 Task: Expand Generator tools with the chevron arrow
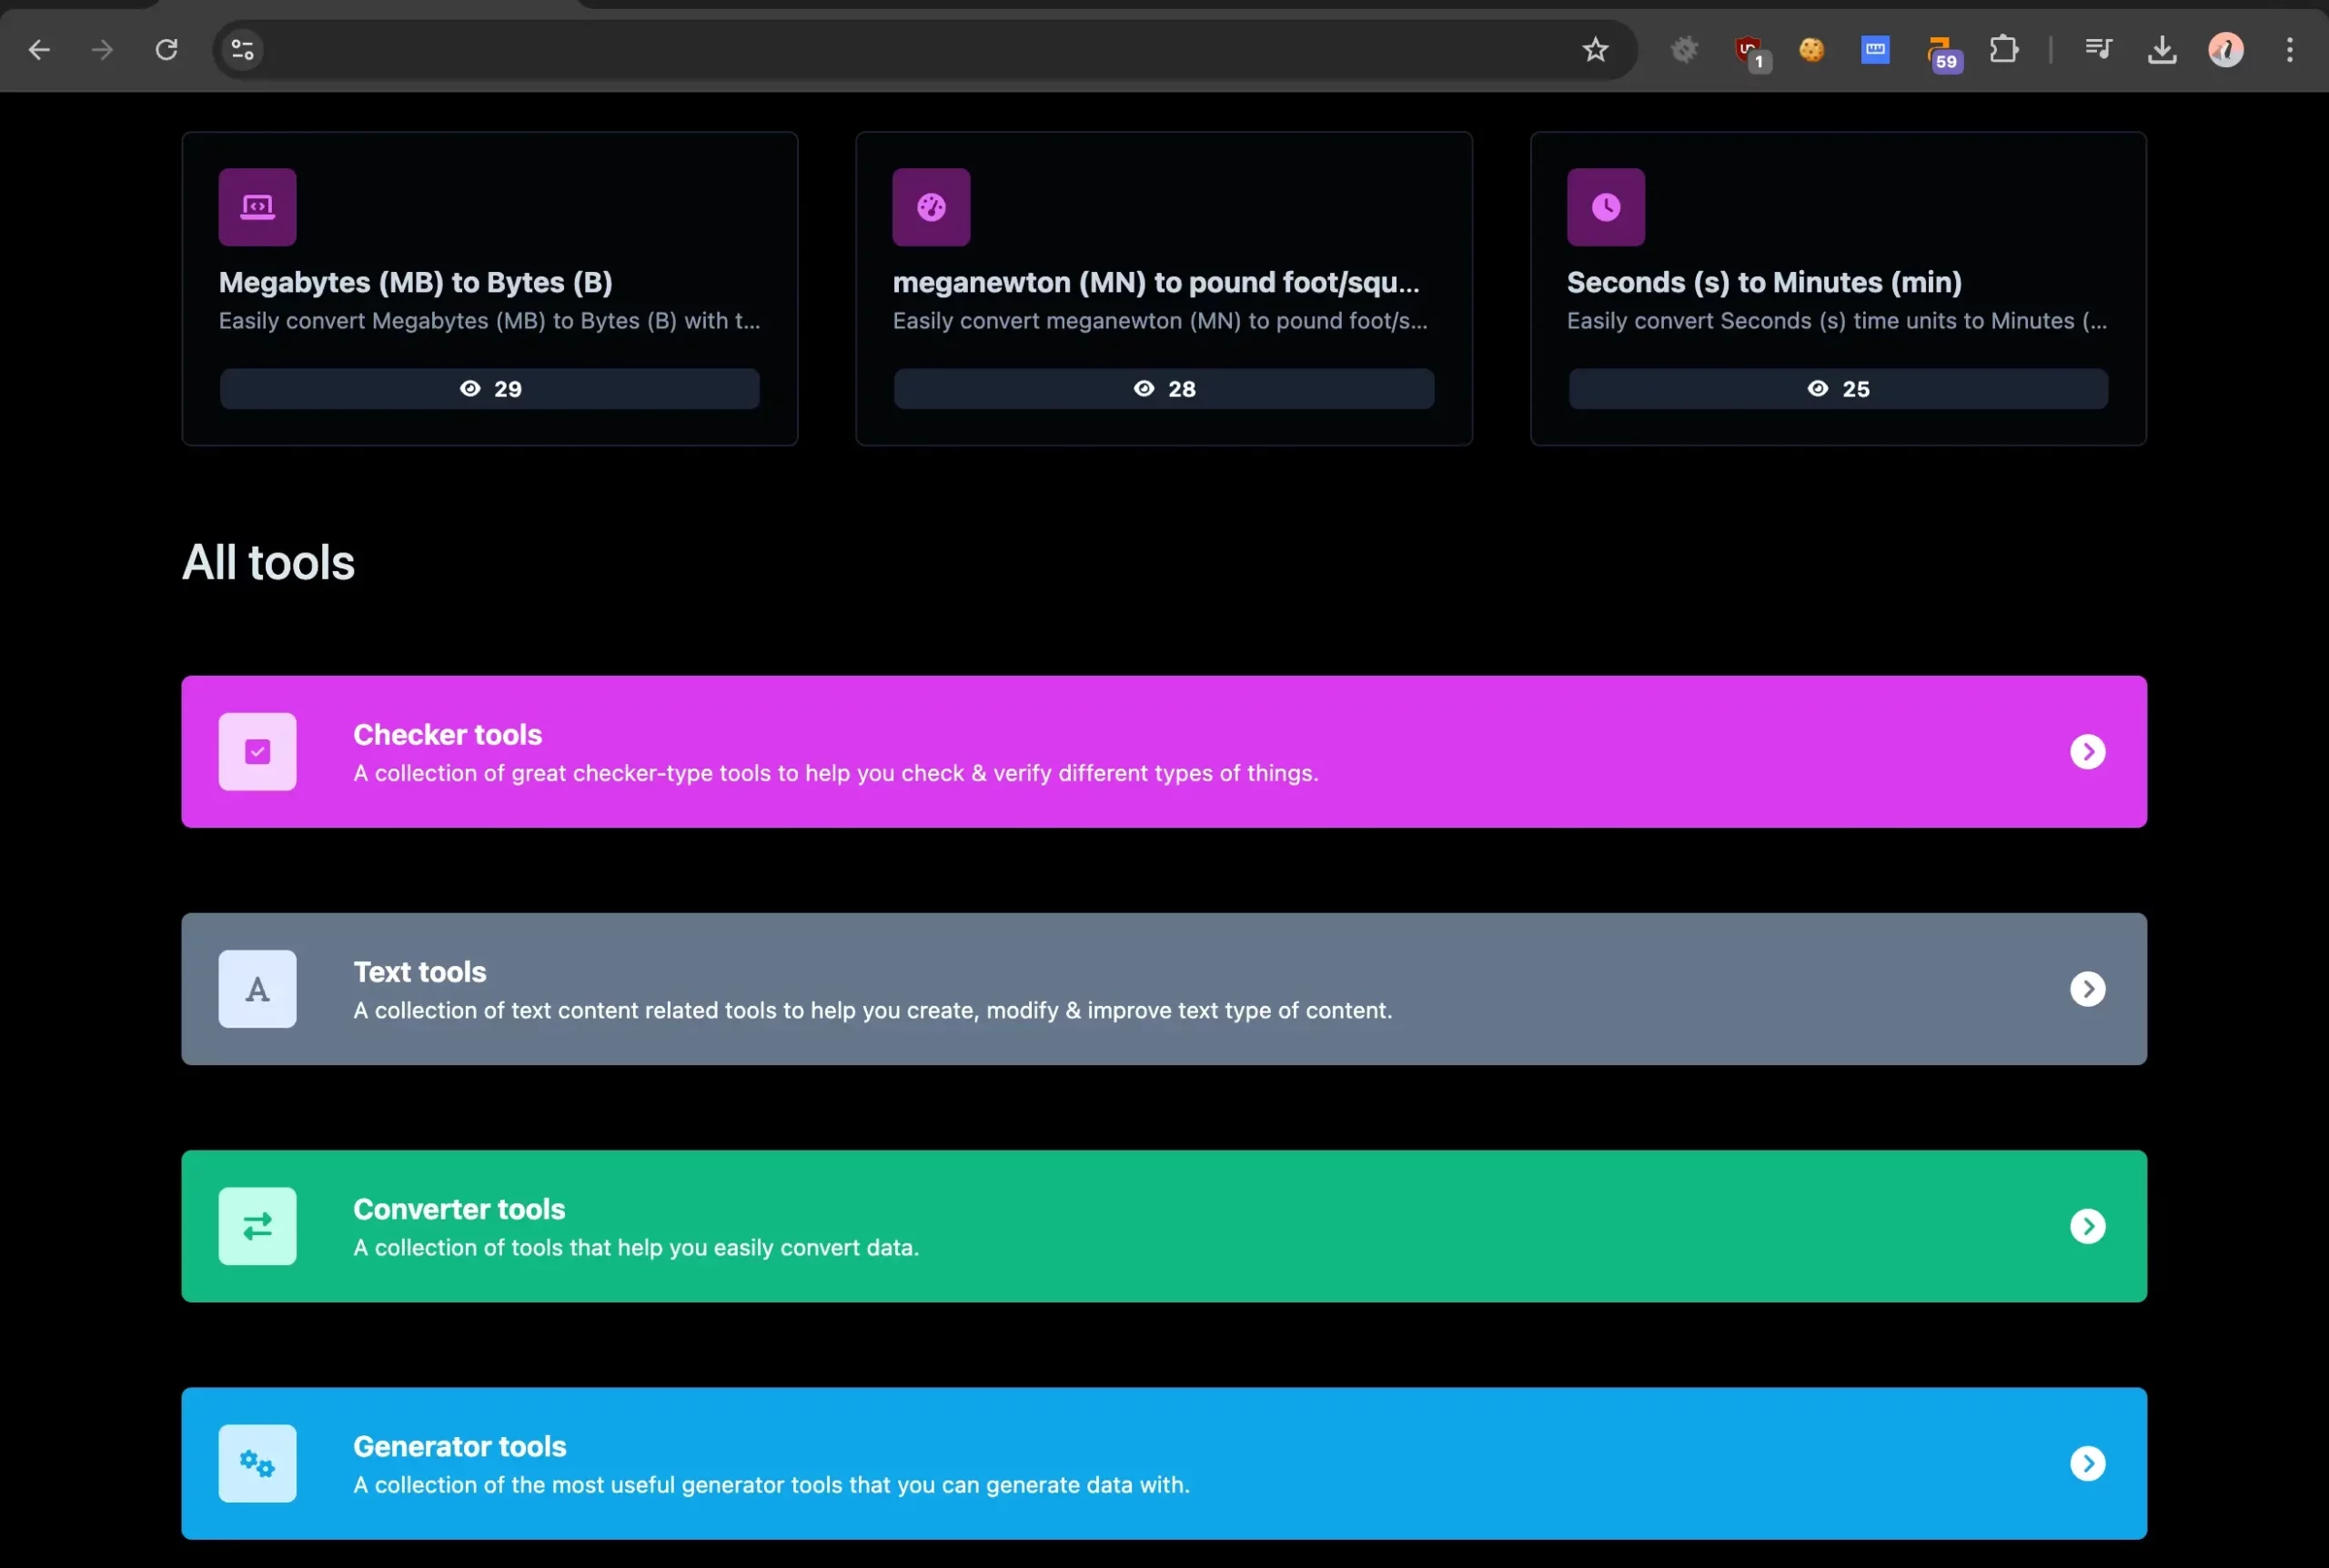[x=2087, y=1463]
